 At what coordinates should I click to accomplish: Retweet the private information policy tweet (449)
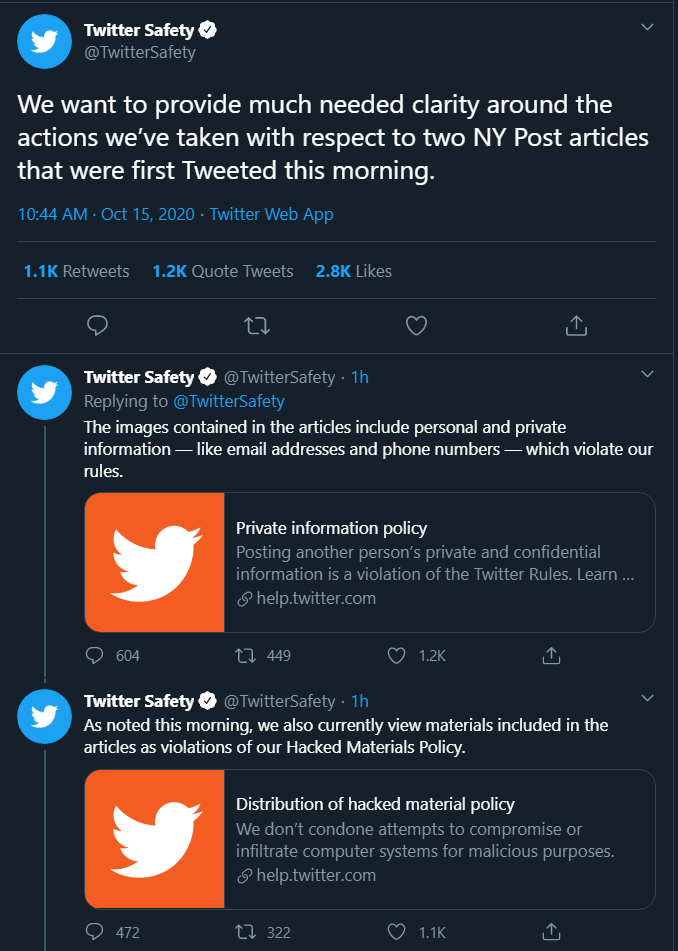246,656
